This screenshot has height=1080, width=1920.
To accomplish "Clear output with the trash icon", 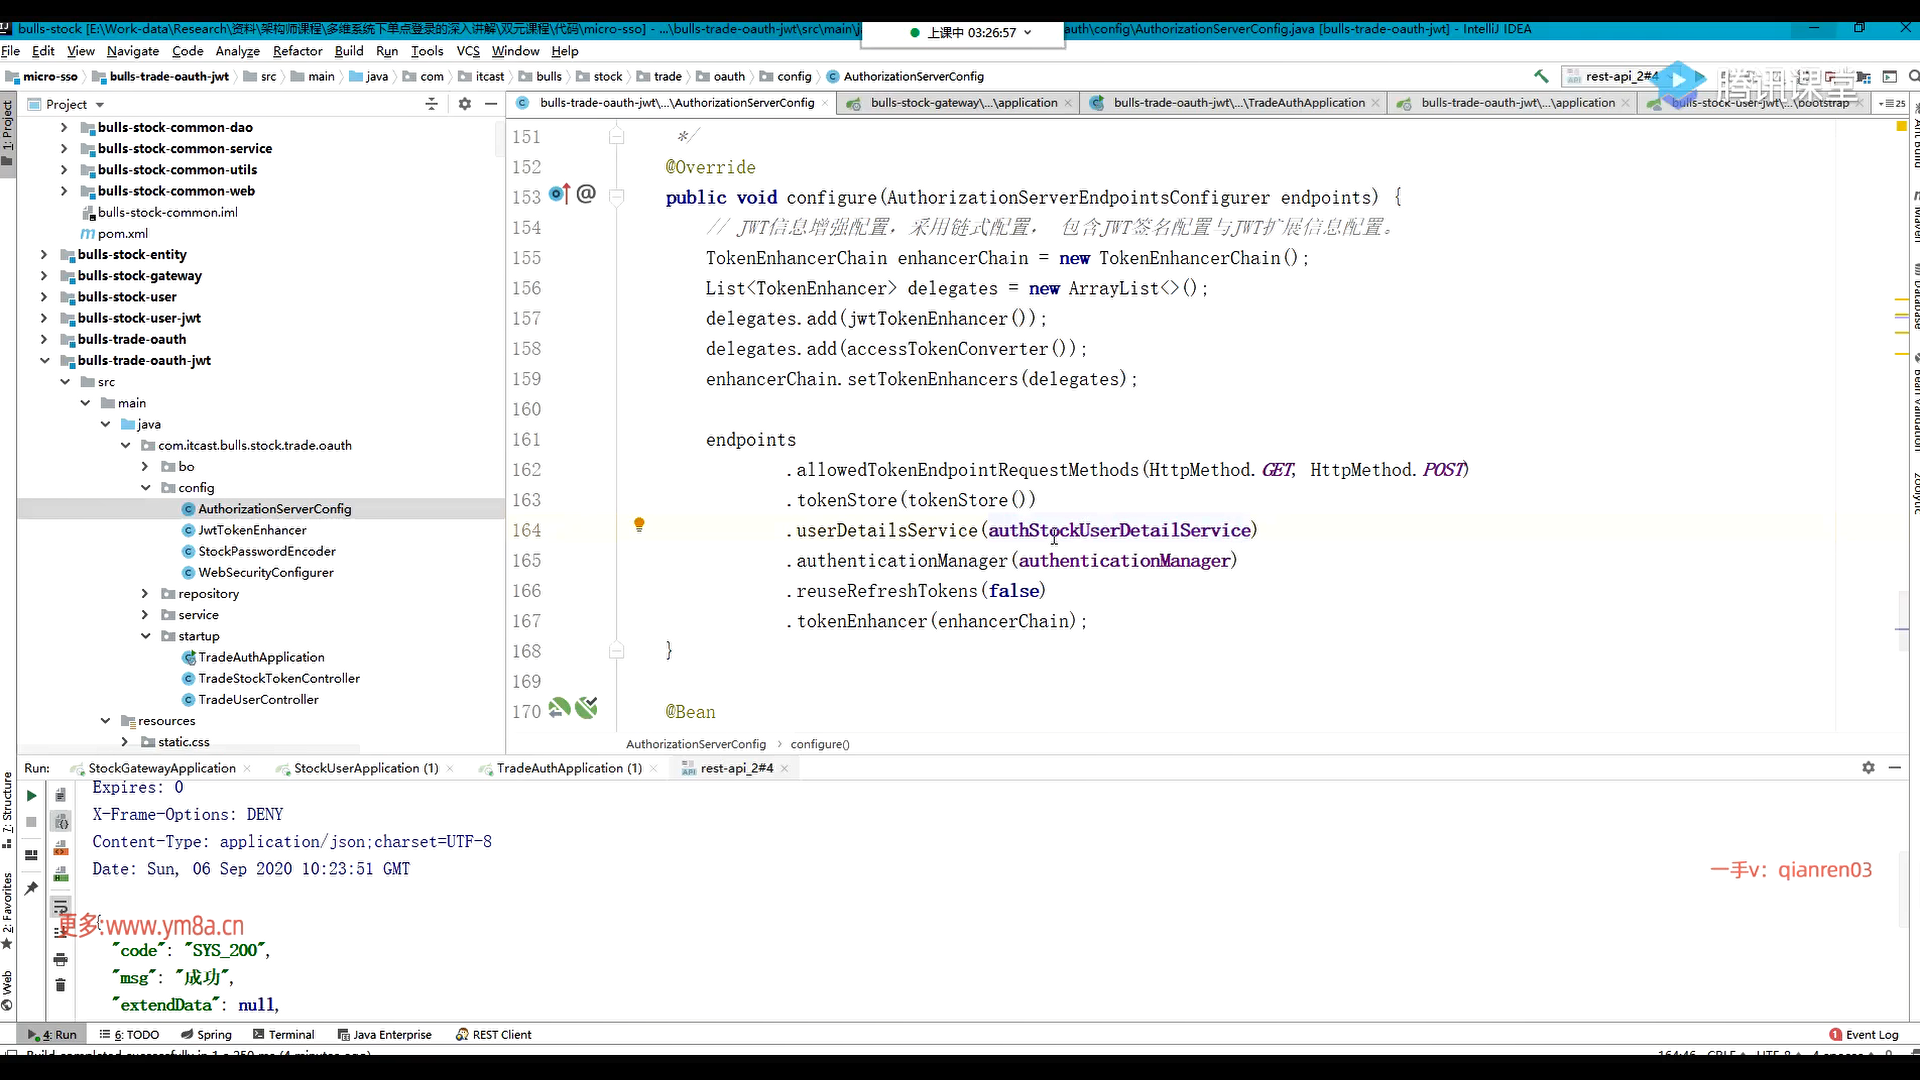I will 61,985.
